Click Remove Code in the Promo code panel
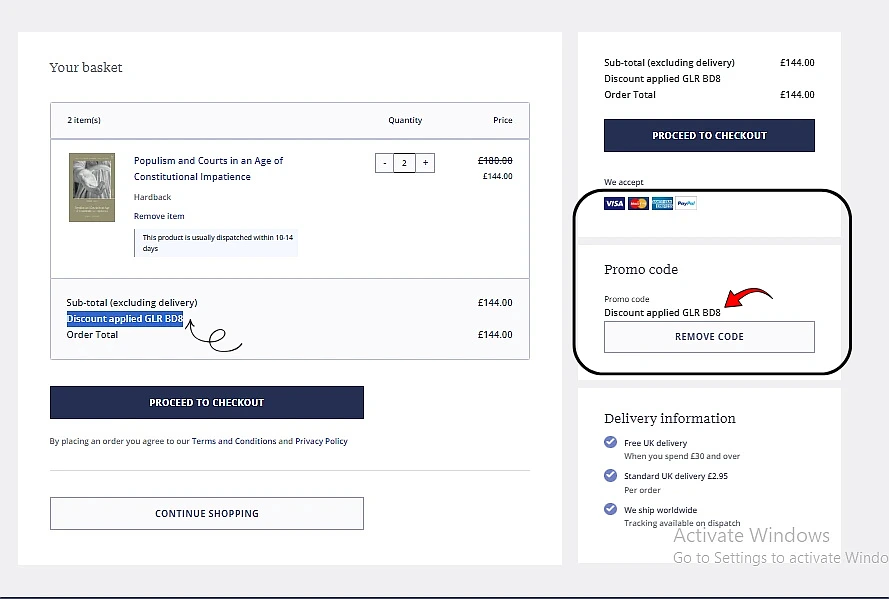 coord(709,337)
